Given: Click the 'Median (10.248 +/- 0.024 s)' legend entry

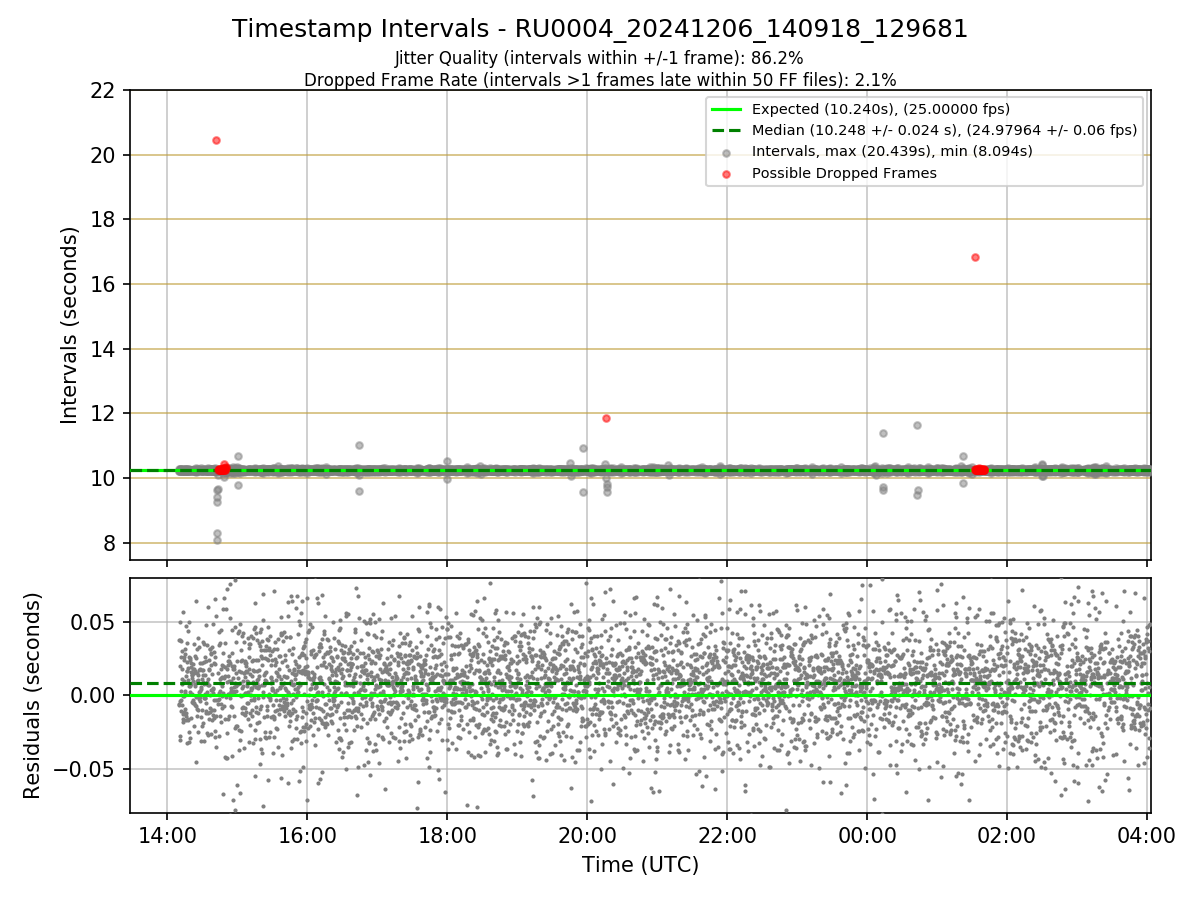Looking at the screenshot, I should click(945, 130).
